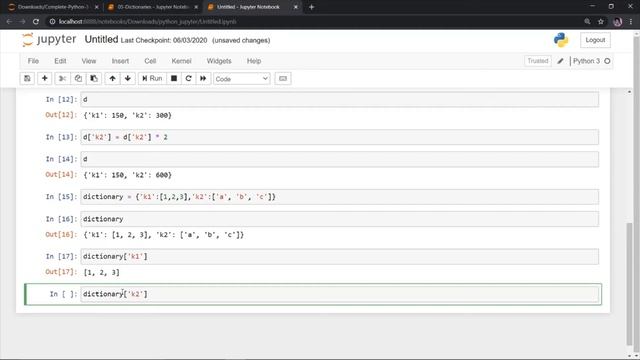Screen dimensions: 640x360
Task: Rename the notebook title Untitled
Action: [x=101, y=40]
